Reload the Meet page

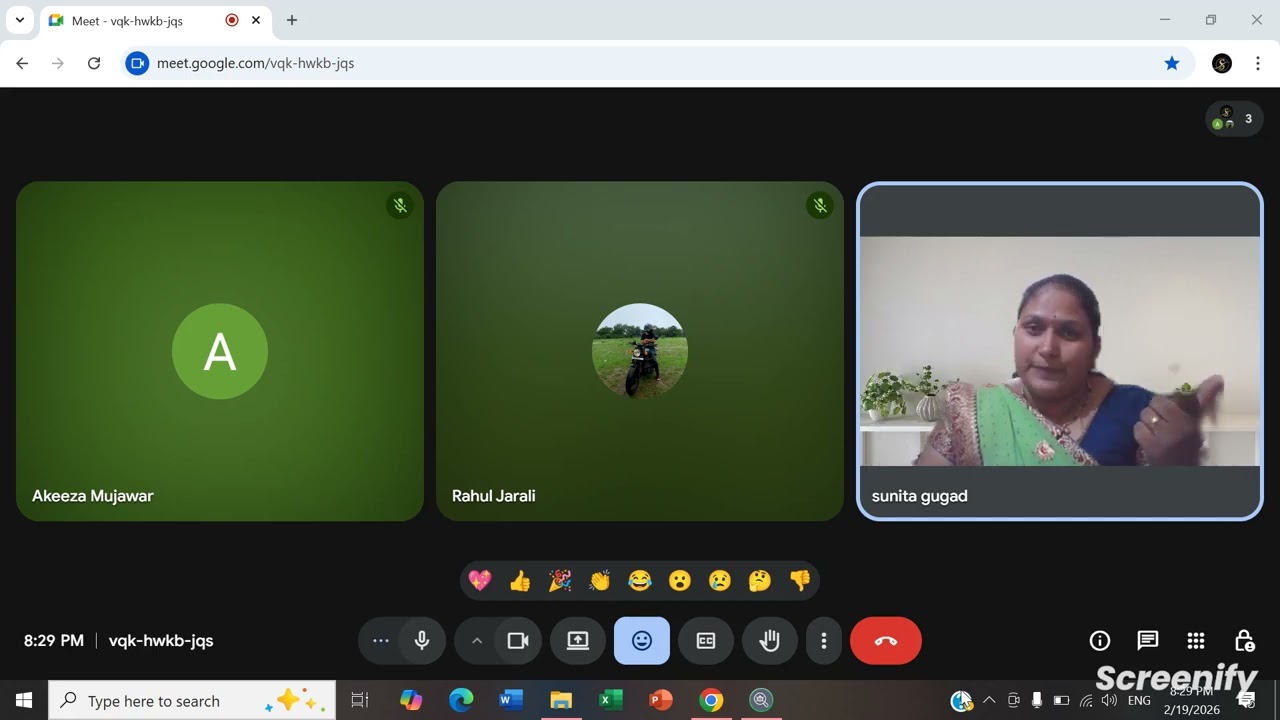[94, 63]
